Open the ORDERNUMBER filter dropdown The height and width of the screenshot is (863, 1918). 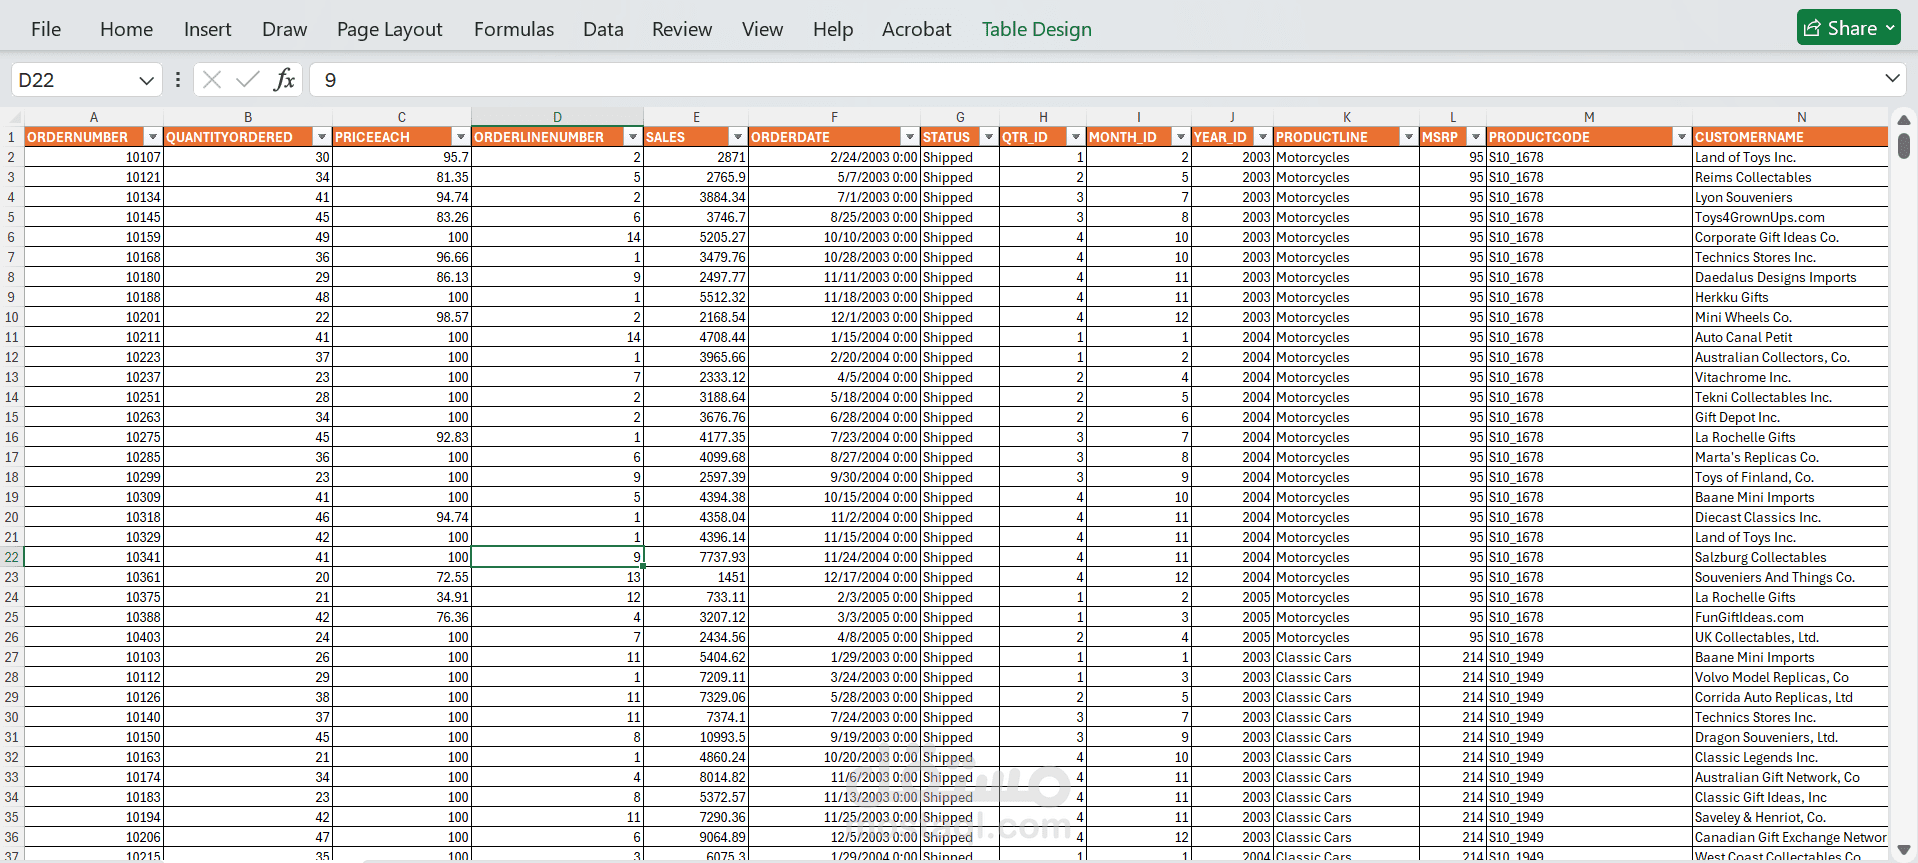click(x=152, y=137)
